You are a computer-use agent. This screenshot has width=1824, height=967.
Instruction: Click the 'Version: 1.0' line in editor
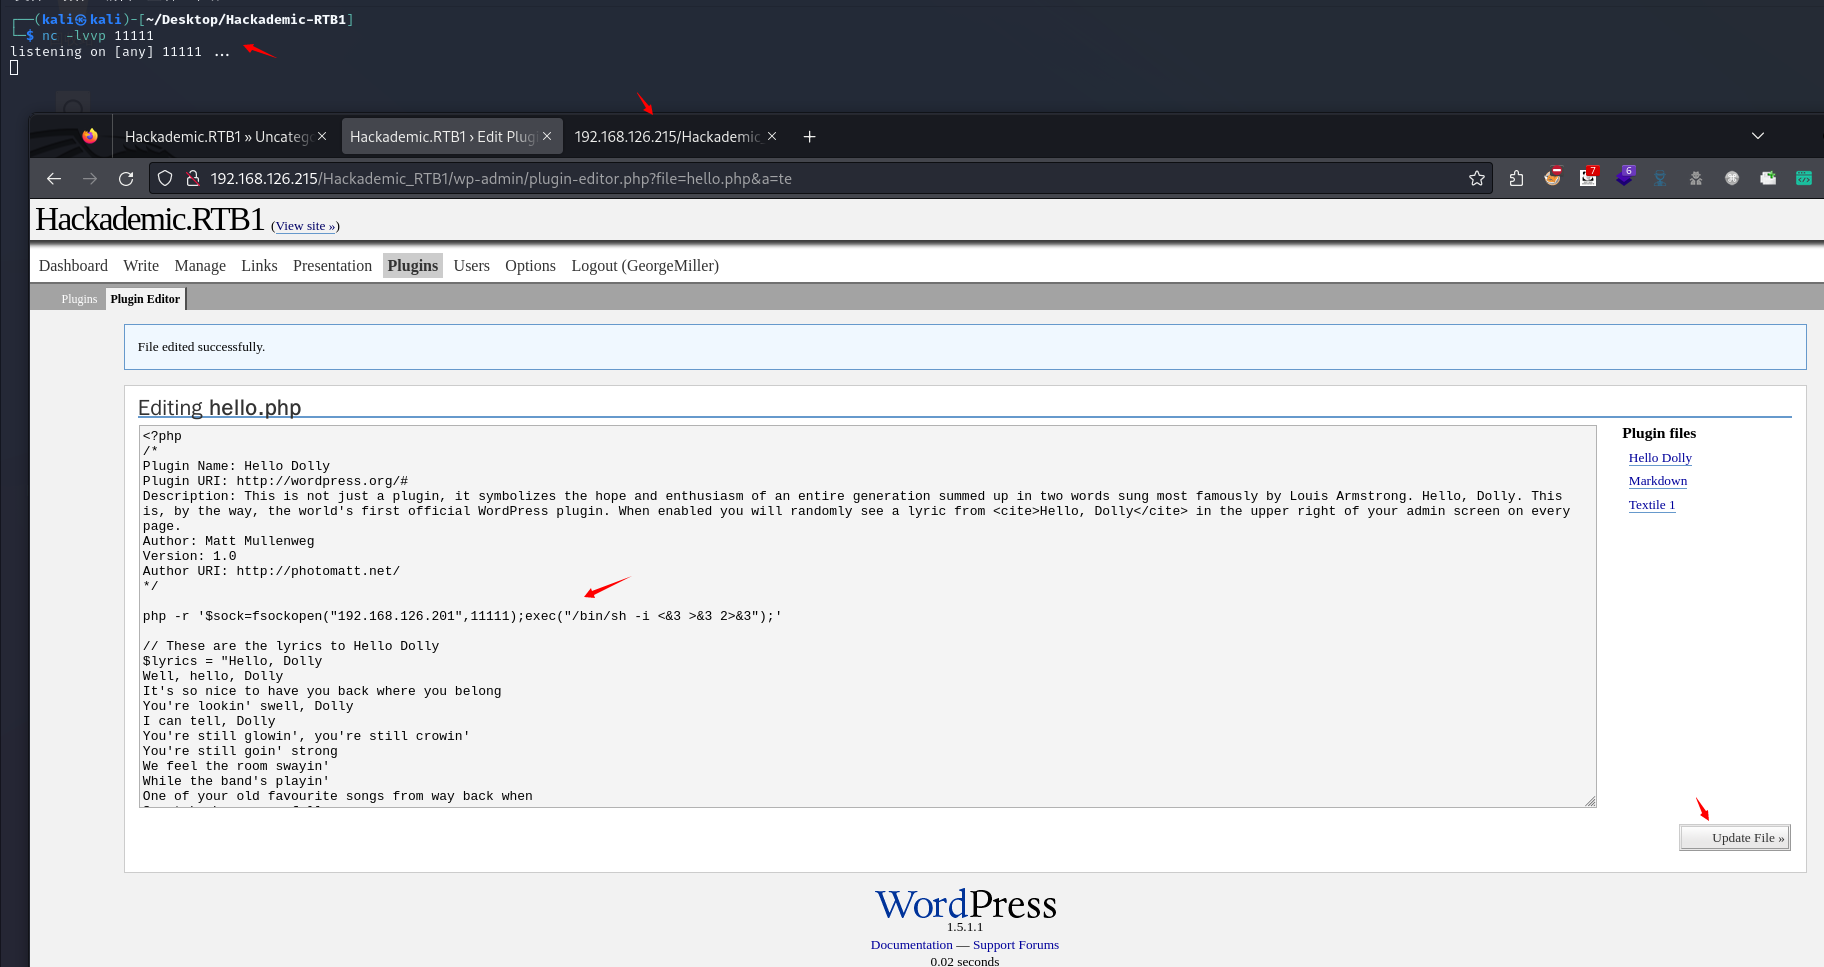(189, 556)
